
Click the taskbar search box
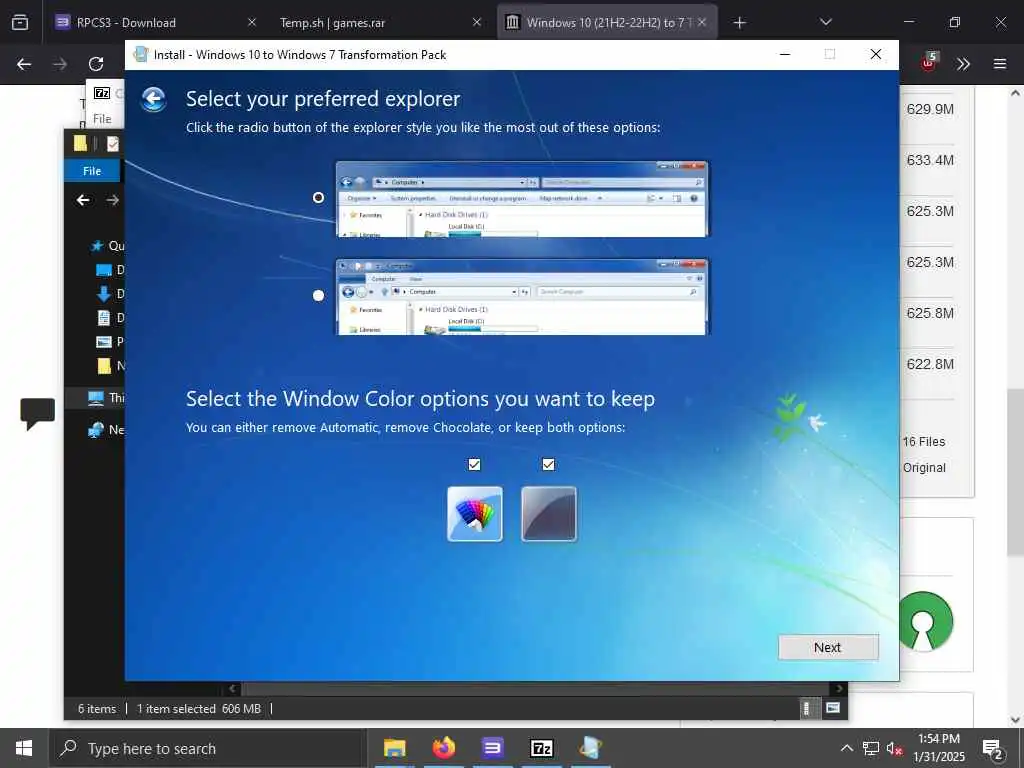click(x=206, y=748)
